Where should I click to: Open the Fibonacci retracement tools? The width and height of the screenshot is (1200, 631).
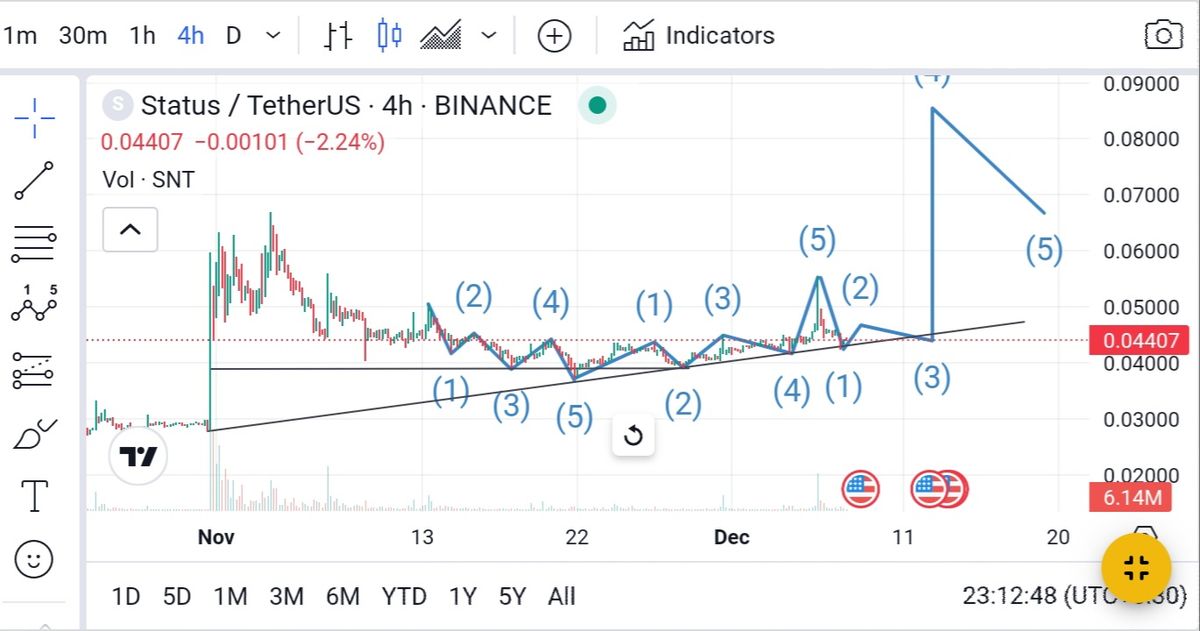click(x=35, y=243)
